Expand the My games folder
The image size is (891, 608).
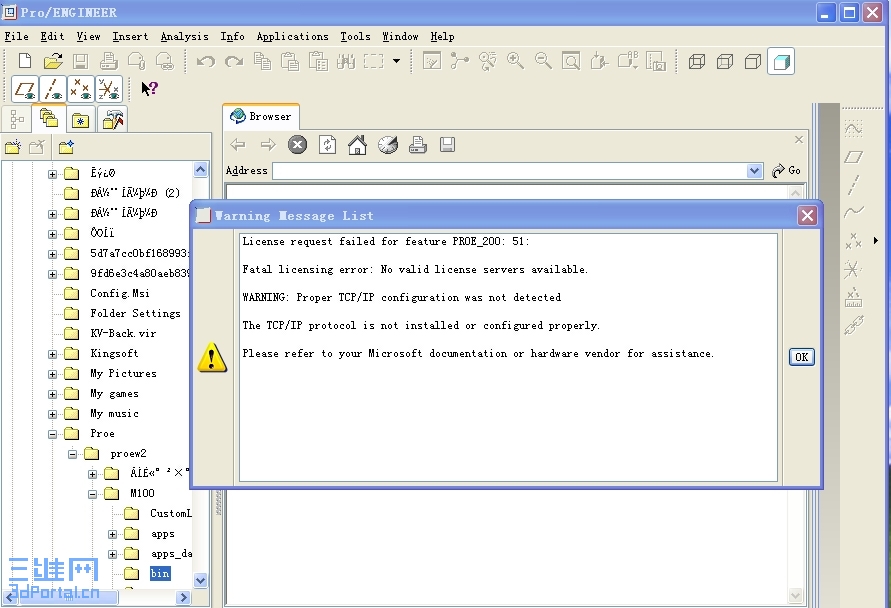tap(52, 394)
